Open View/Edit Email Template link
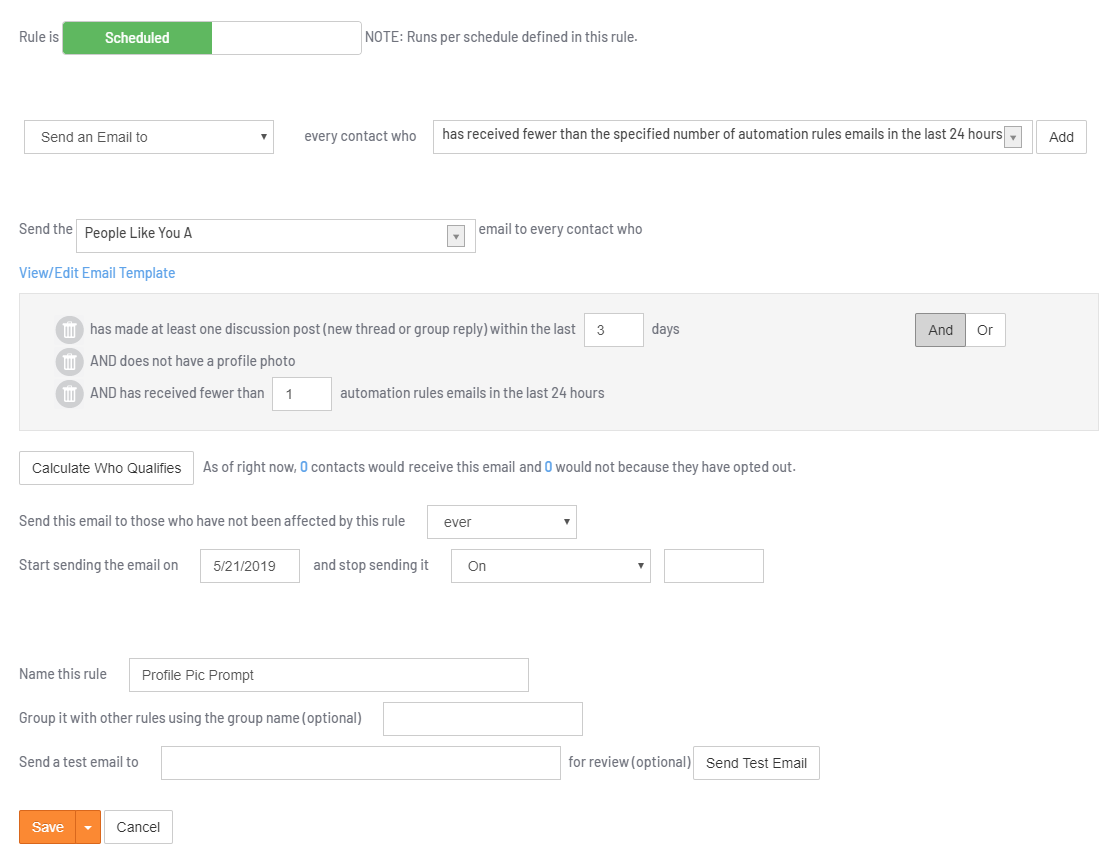The image size is (1106, 856). pyautogui.click(x=97, y=273)
